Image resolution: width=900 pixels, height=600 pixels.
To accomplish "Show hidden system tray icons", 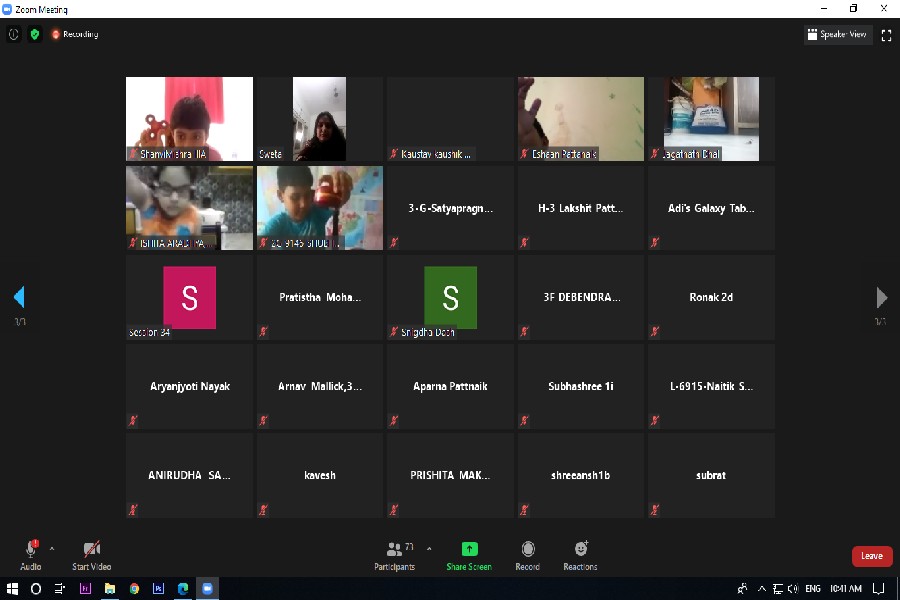I will point(762,589).
